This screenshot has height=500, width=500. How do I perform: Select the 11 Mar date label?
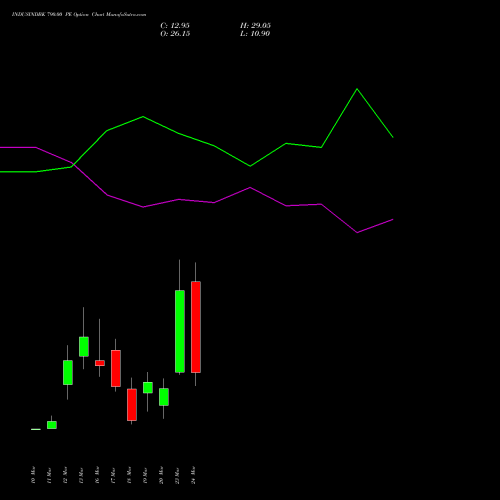(49, 475)
